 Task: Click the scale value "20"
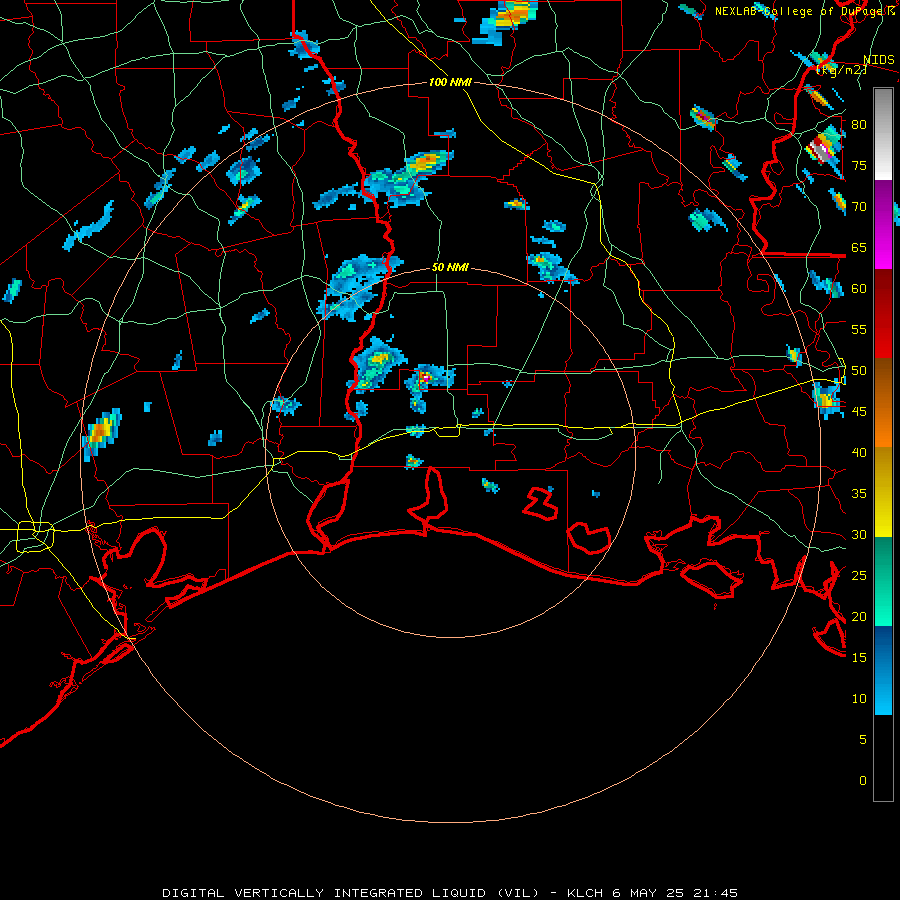click(x=859, y=617)
